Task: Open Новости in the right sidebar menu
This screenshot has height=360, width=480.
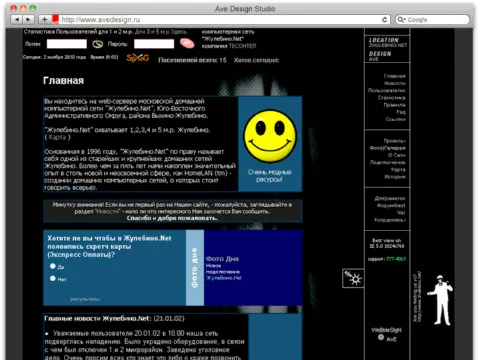Action: point(395,83)
